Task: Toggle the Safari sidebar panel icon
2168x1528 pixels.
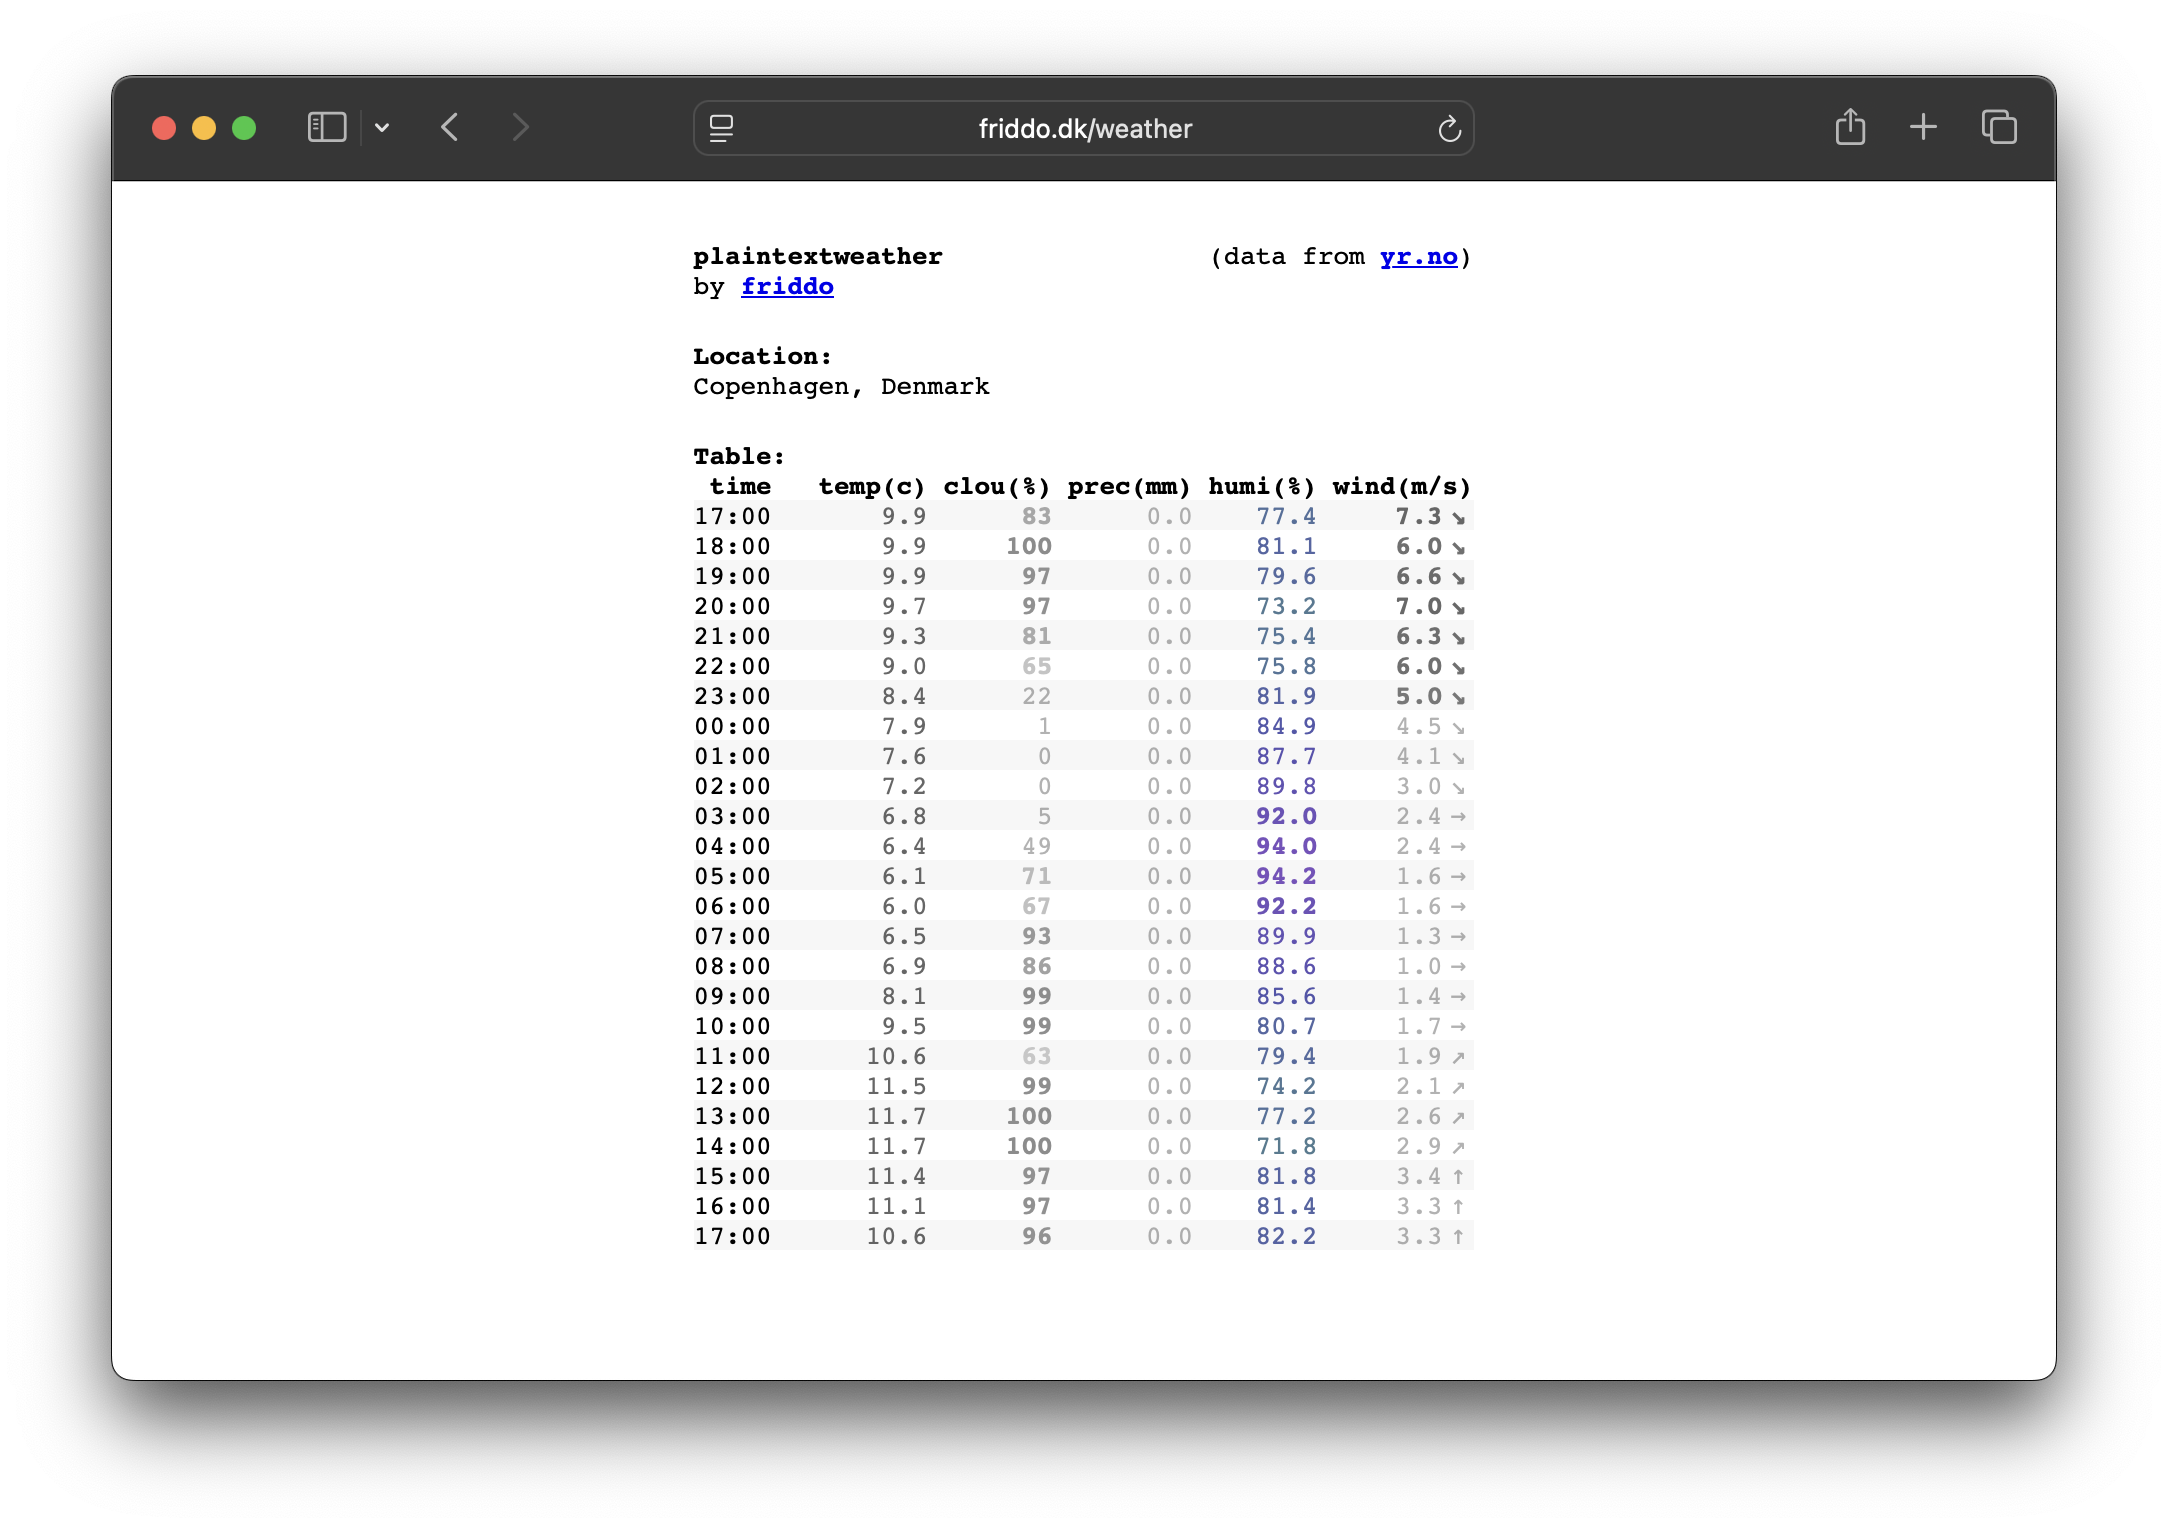Action: click(327, 128)
